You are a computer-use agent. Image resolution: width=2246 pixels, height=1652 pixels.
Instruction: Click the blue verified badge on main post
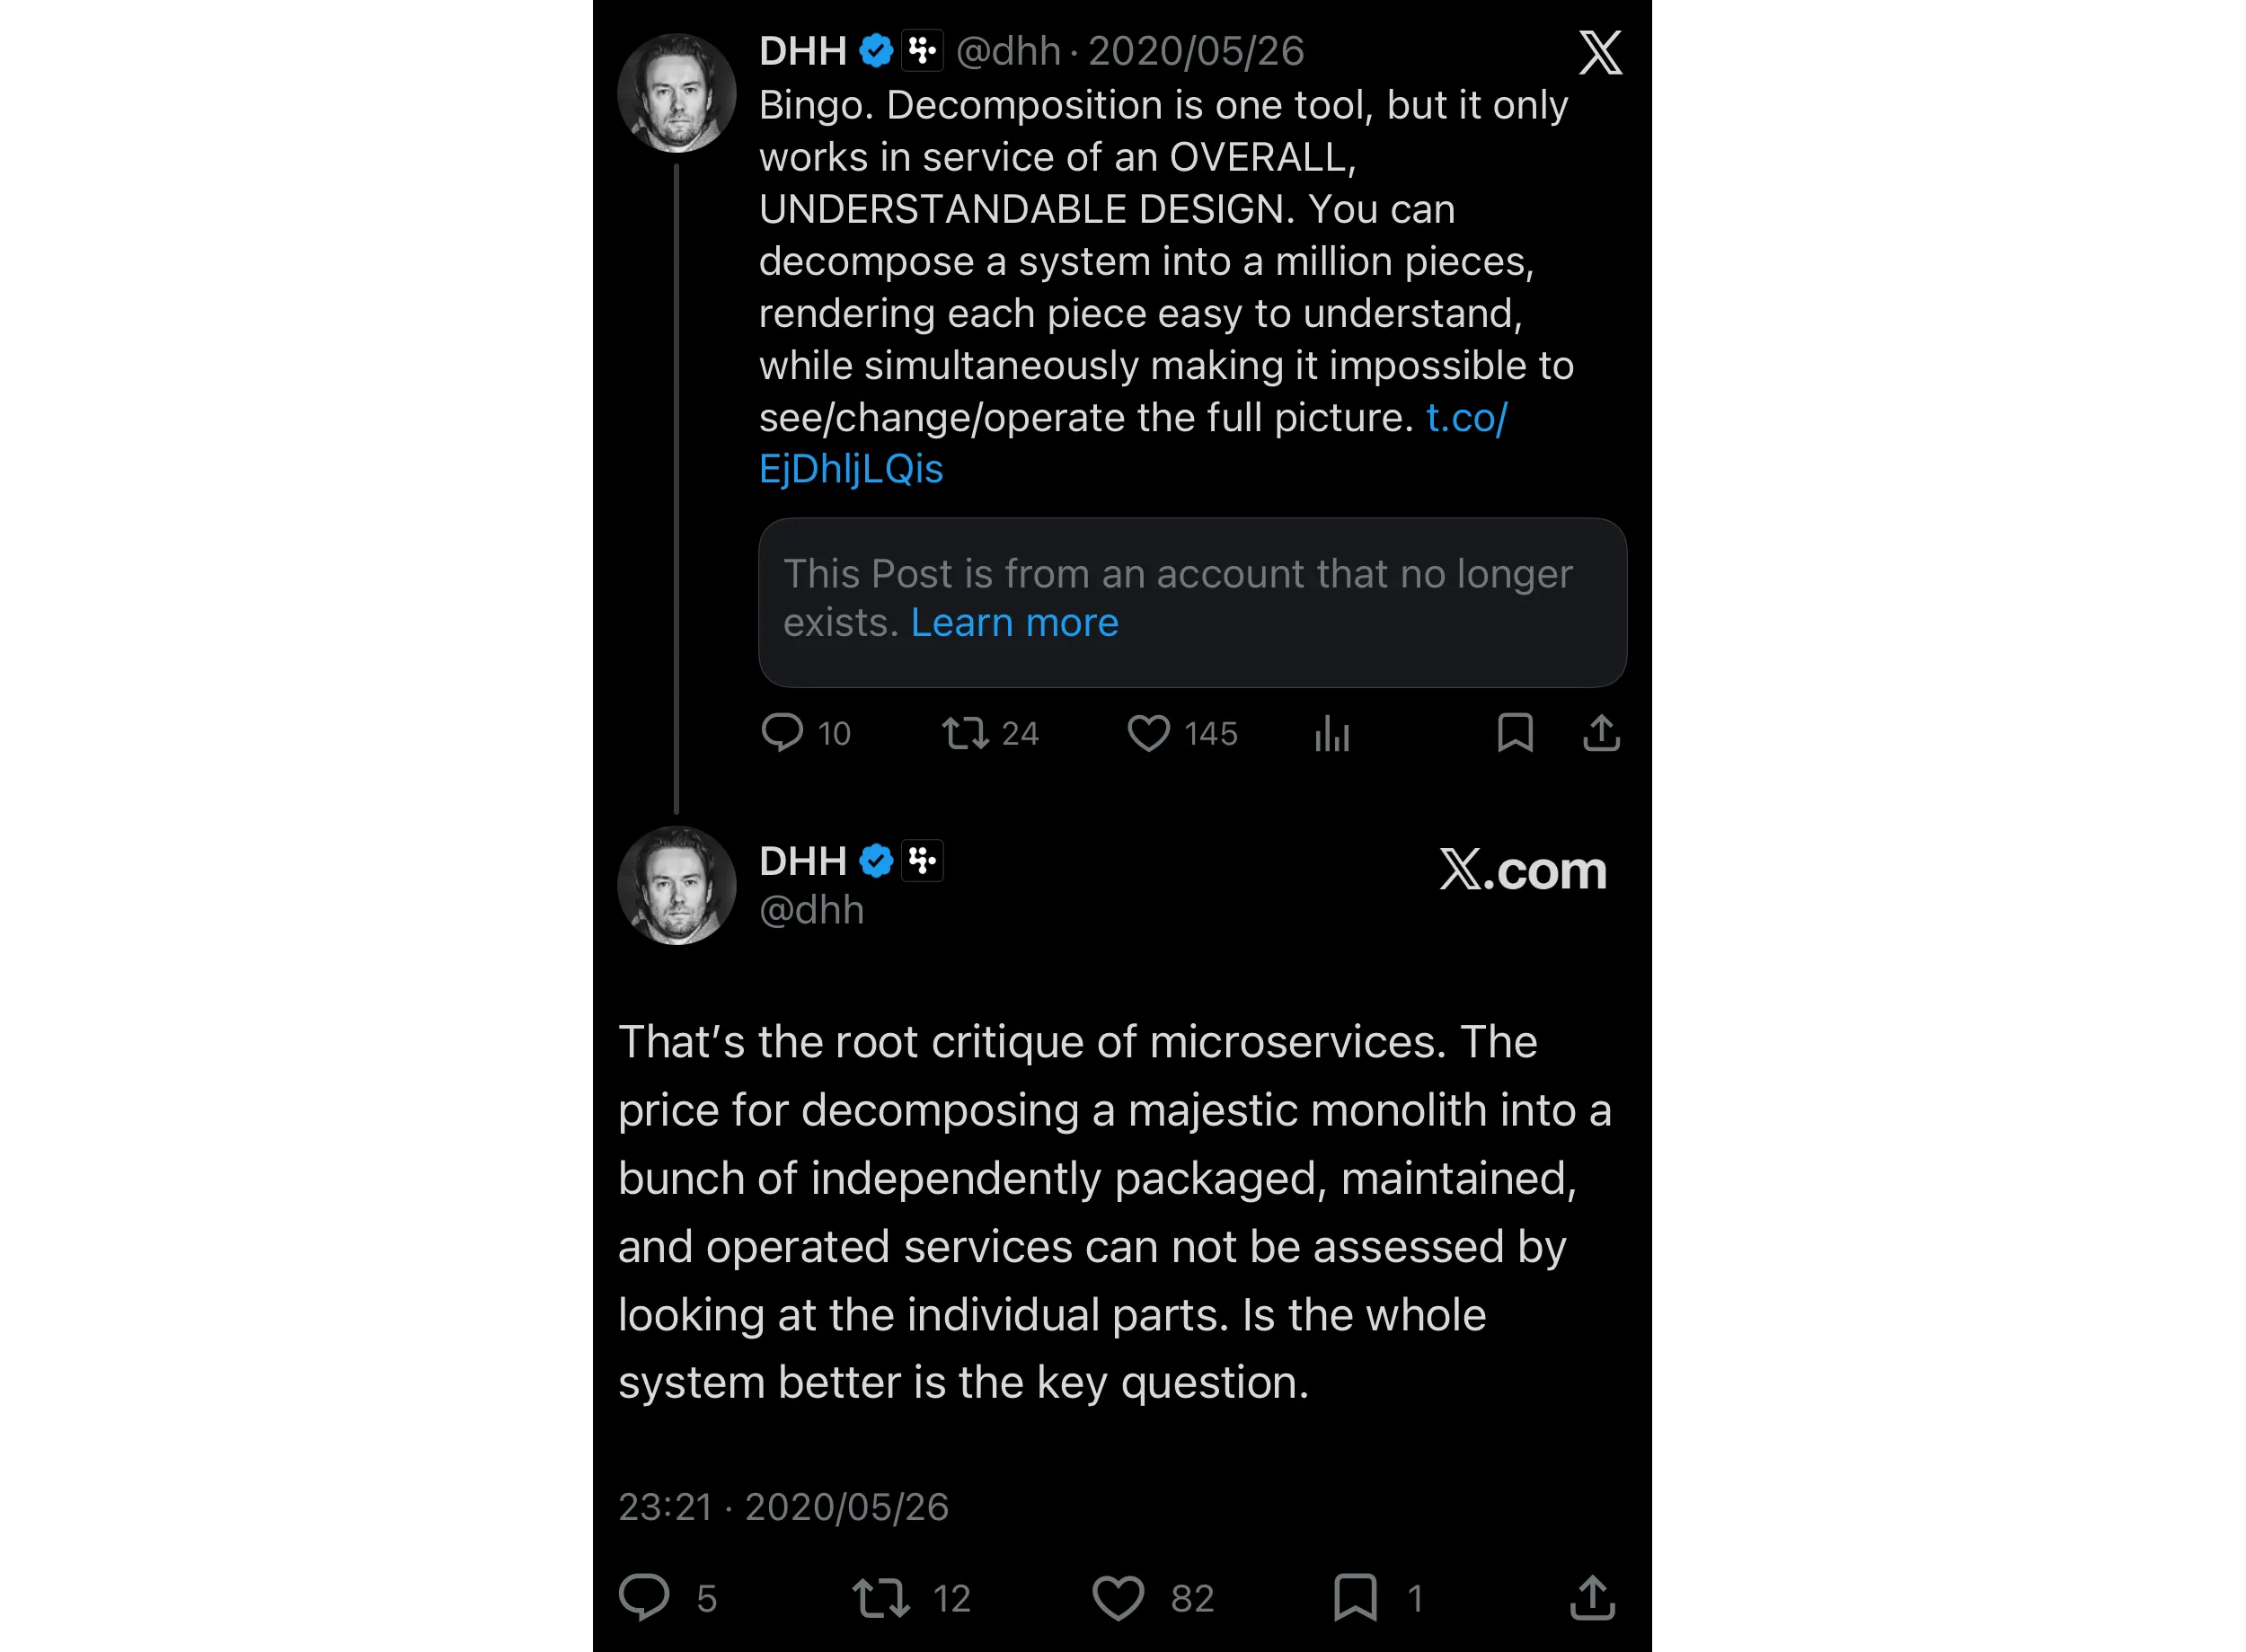pos(876,861)
